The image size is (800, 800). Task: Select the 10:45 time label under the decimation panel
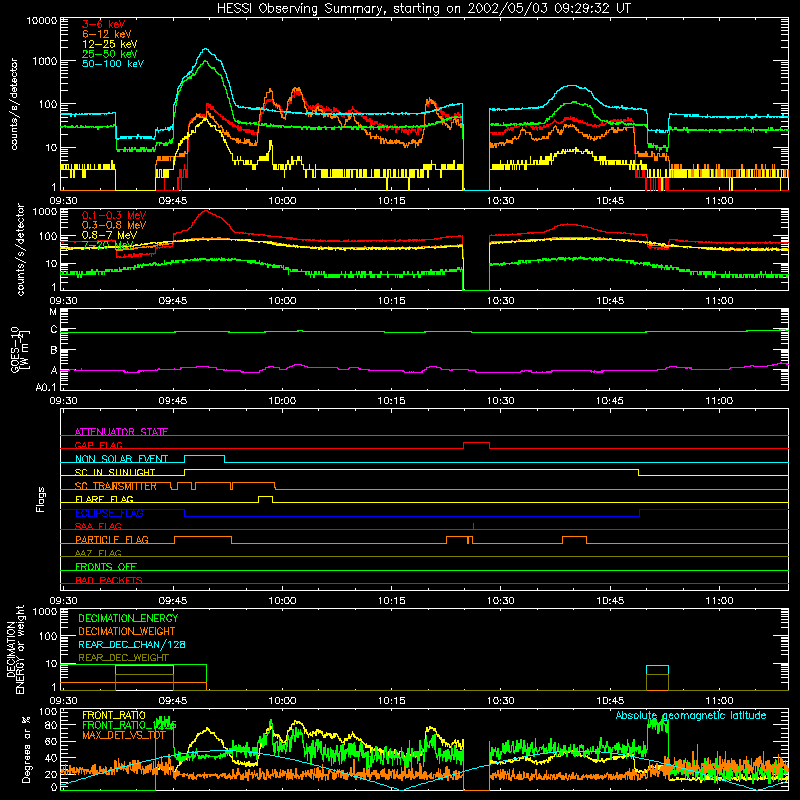610,701
